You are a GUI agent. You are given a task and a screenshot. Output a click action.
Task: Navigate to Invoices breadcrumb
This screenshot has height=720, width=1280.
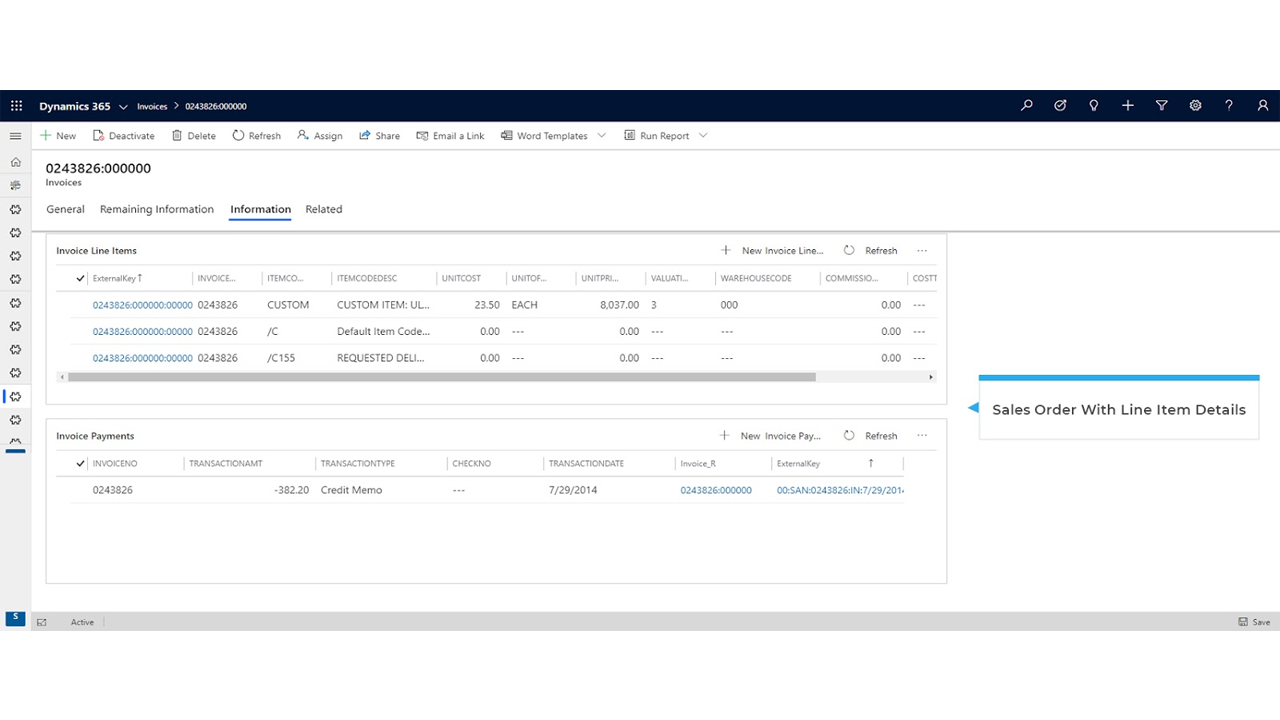pos(152,106)
